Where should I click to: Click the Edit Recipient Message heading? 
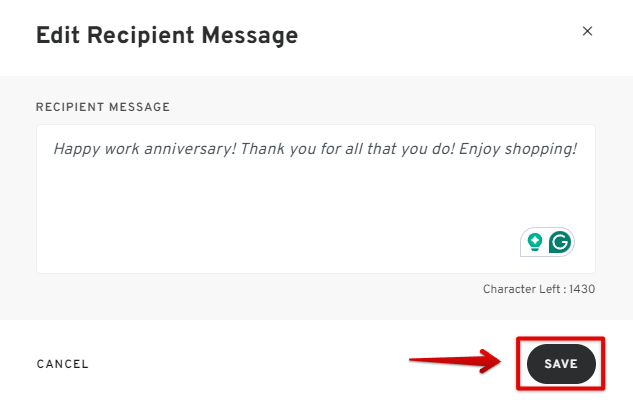click(x=167, y=35)
